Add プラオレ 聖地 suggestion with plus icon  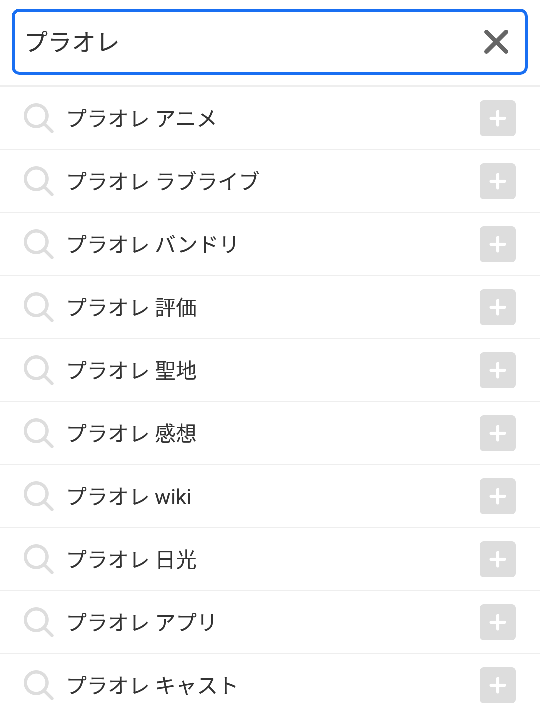click(x=498, y=370)
